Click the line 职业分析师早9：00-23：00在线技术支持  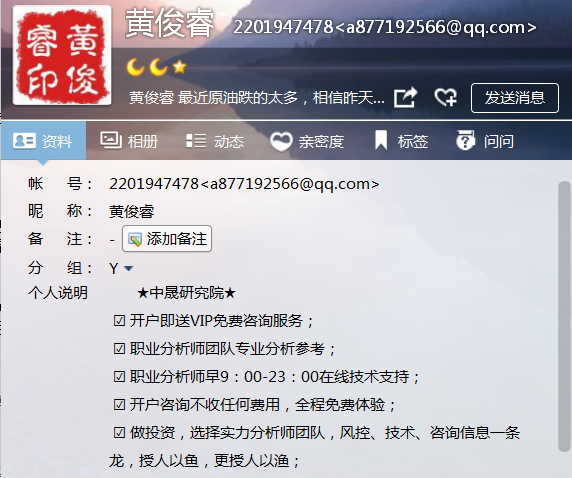click(267, 377)
